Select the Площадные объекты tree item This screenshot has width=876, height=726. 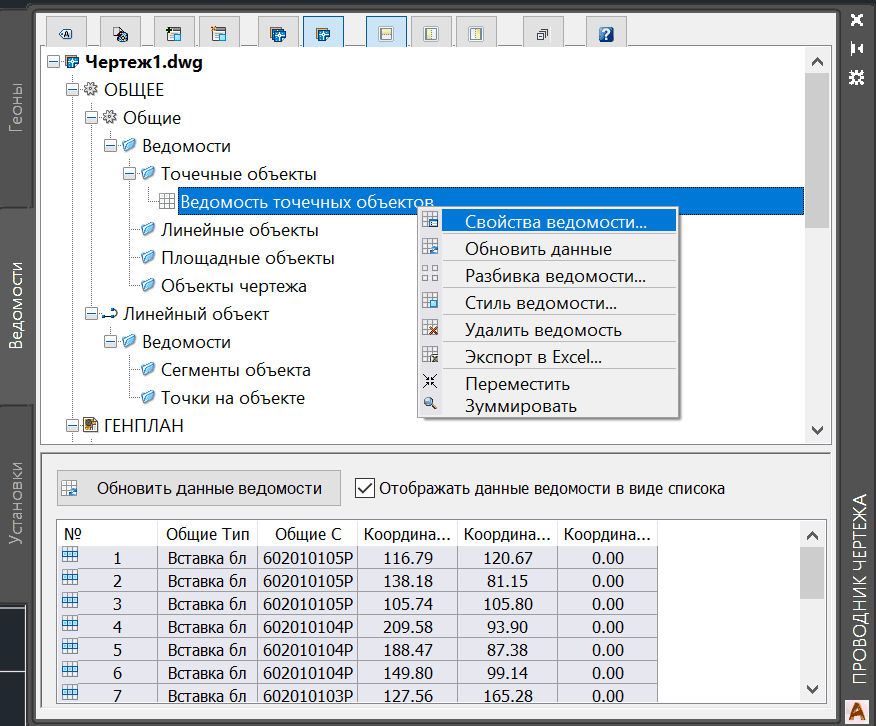247,258
